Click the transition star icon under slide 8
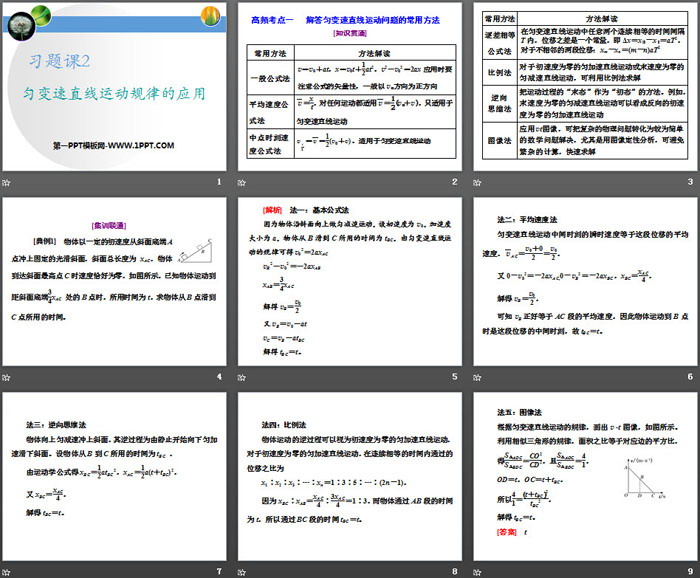 242,571
